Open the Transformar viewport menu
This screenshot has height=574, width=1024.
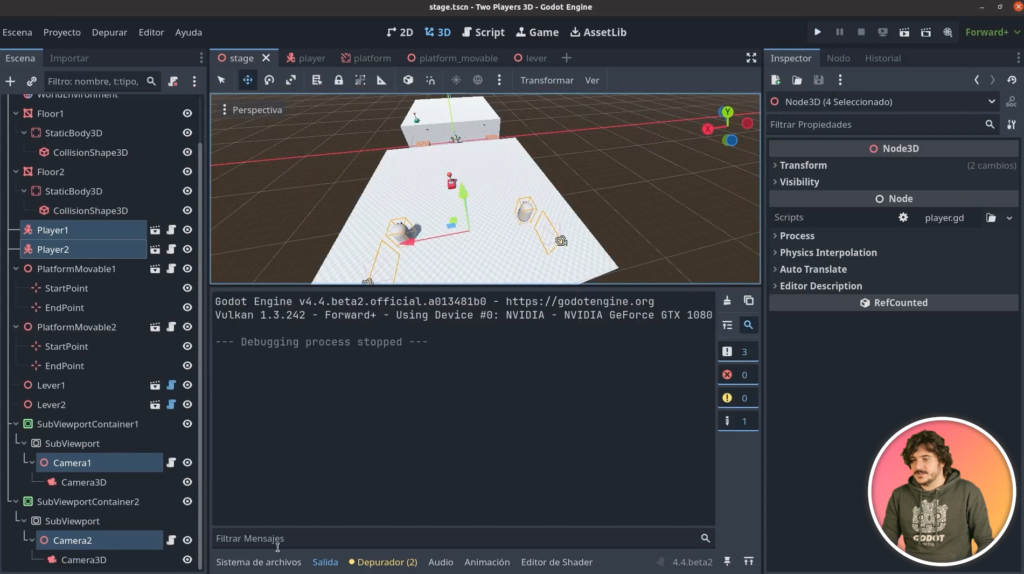coord(547,80)
